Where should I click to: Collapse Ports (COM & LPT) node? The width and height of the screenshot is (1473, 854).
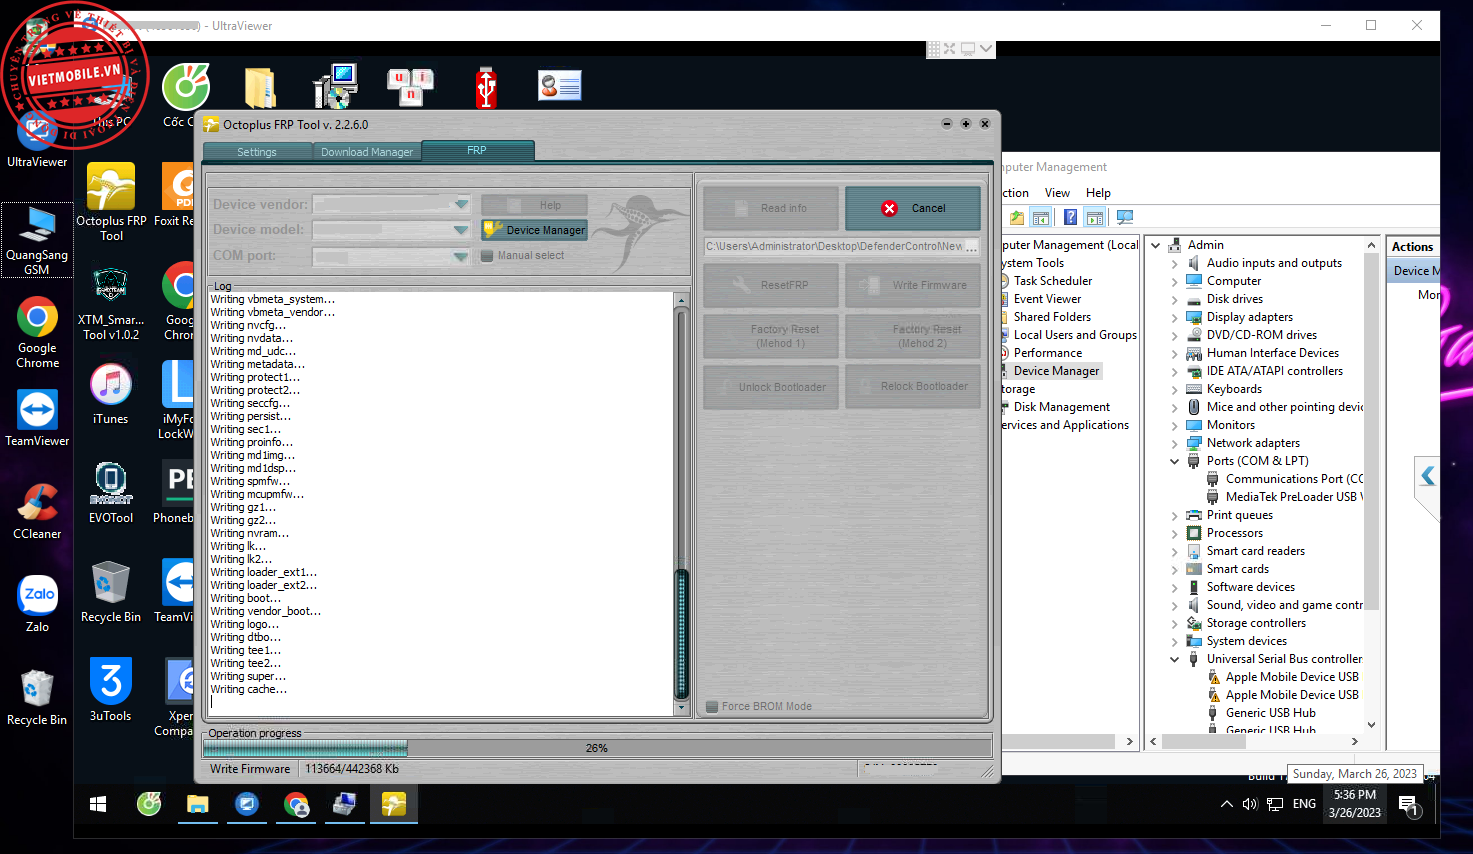tap(1175, 461)
